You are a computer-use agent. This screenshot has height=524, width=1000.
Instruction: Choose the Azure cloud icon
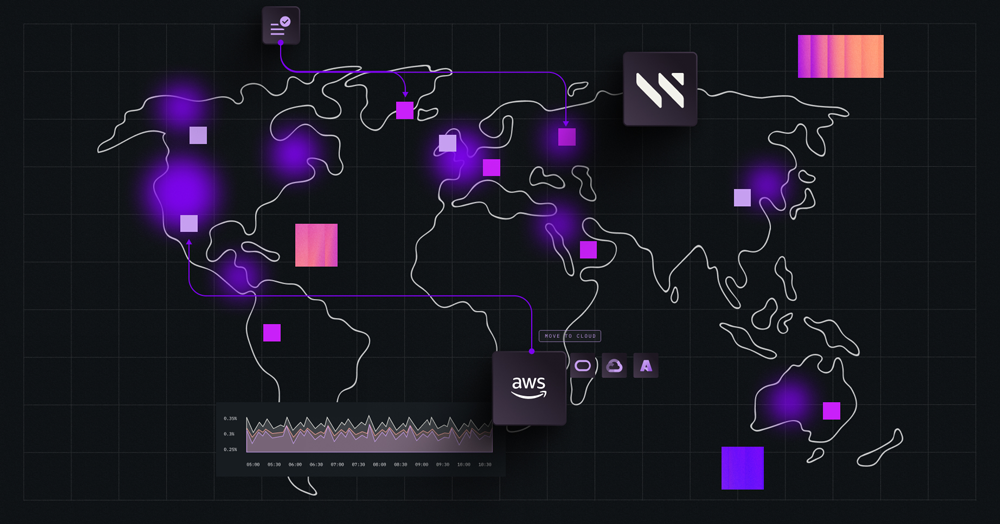click(x=646, y=366)
